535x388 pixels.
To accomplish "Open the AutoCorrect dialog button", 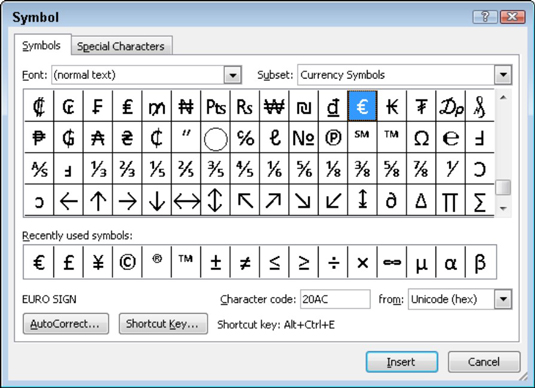I will tap(66, 324).
